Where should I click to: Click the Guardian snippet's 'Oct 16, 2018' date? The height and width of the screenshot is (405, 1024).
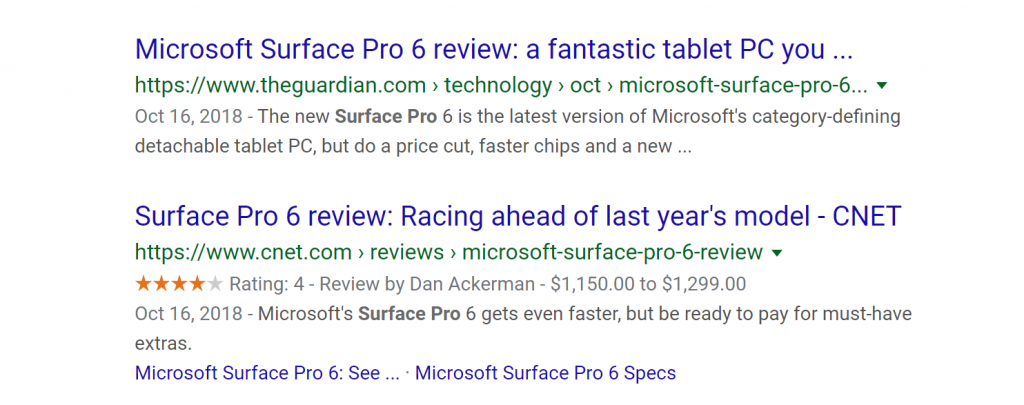click(188, 116)
